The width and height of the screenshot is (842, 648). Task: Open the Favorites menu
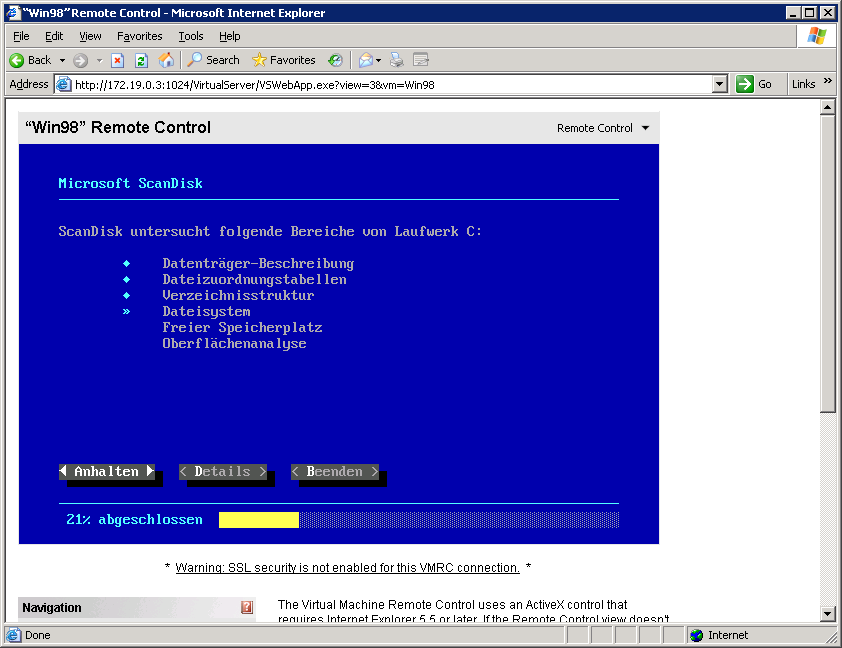click(x=140, y=36)
